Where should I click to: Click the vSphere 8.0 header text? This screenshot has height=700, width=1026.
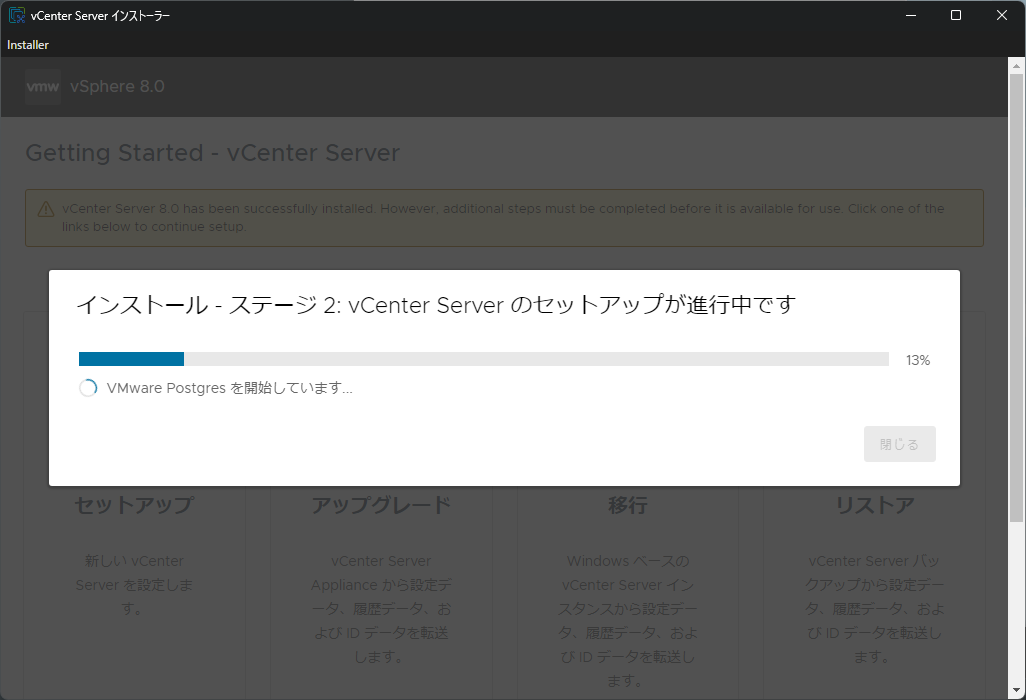[117, 86]
